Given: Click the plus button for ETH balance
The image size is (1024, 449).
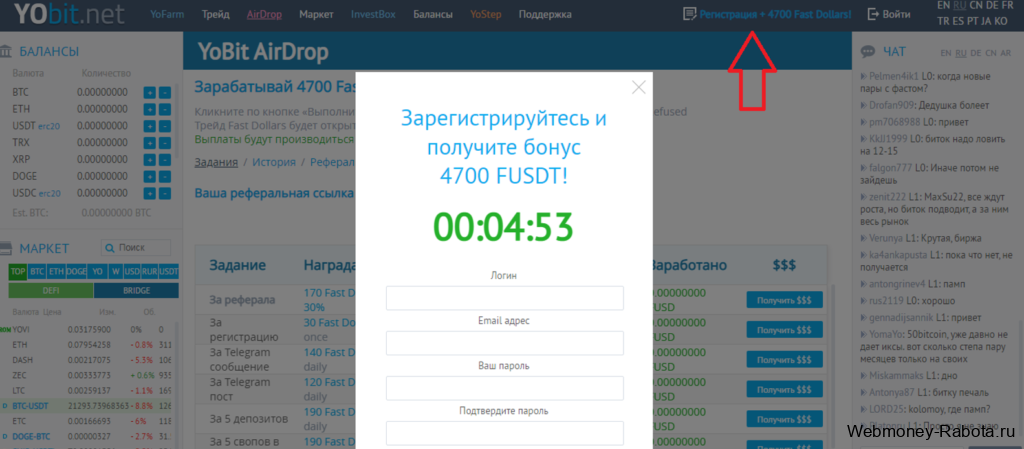Looking at the screenshot, I should pyautogui.click(x=150, y=109).
